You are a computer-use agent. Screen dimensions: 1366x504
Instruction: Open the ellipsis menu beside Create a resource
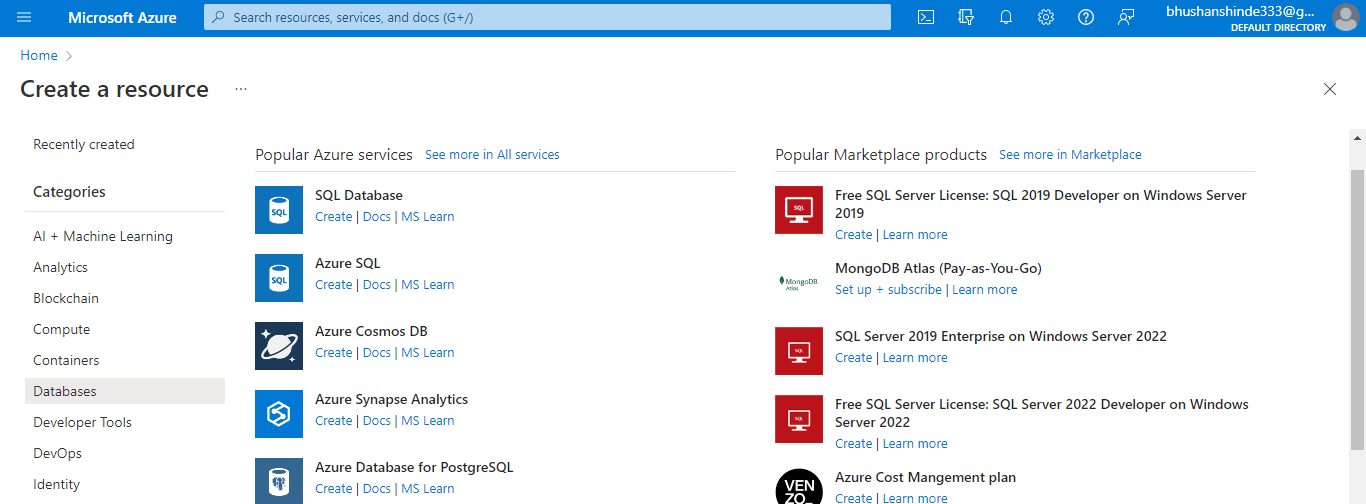(x=241, y=89)
